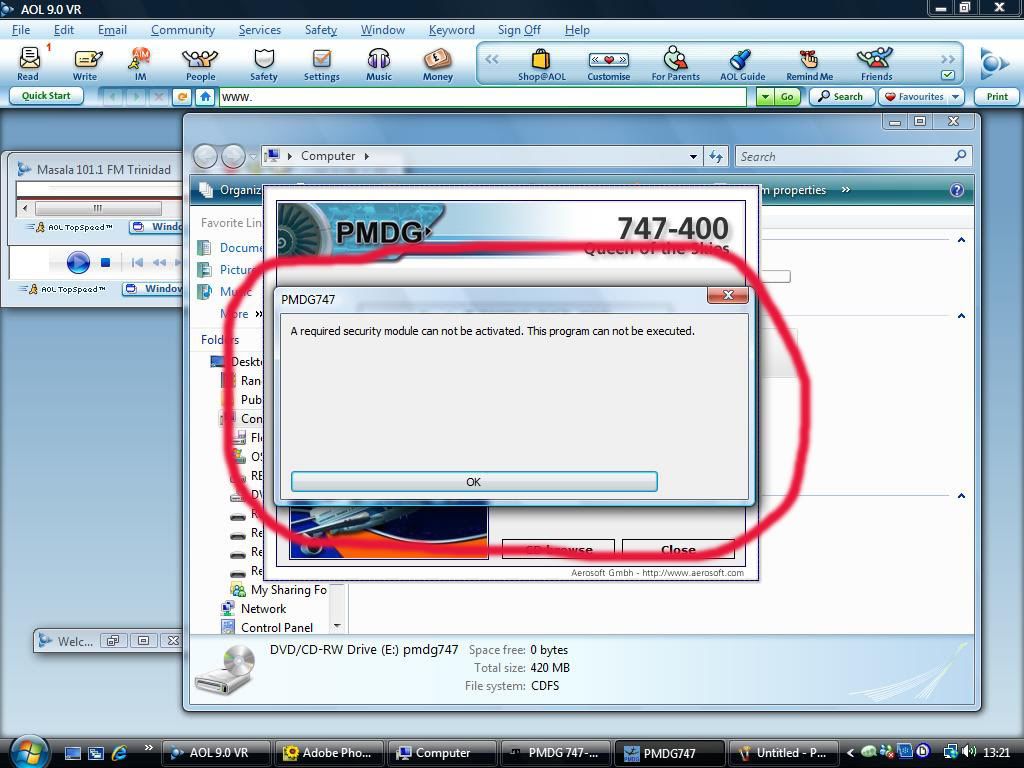Play Masala 101.1 FM radio

click(78, 263)
